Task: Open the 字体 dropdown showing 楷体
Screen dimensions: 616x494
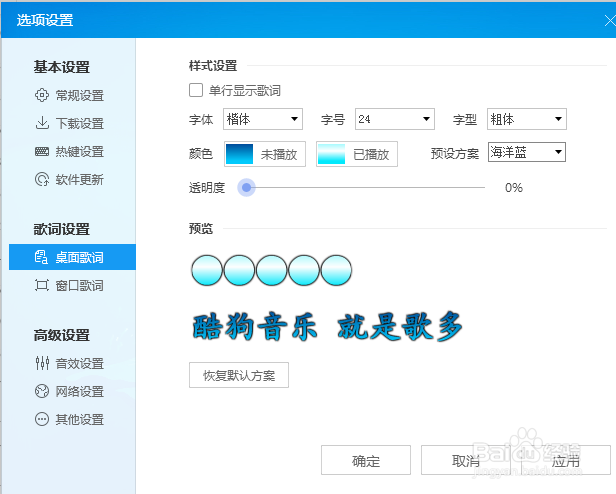Action: [263, 119]
